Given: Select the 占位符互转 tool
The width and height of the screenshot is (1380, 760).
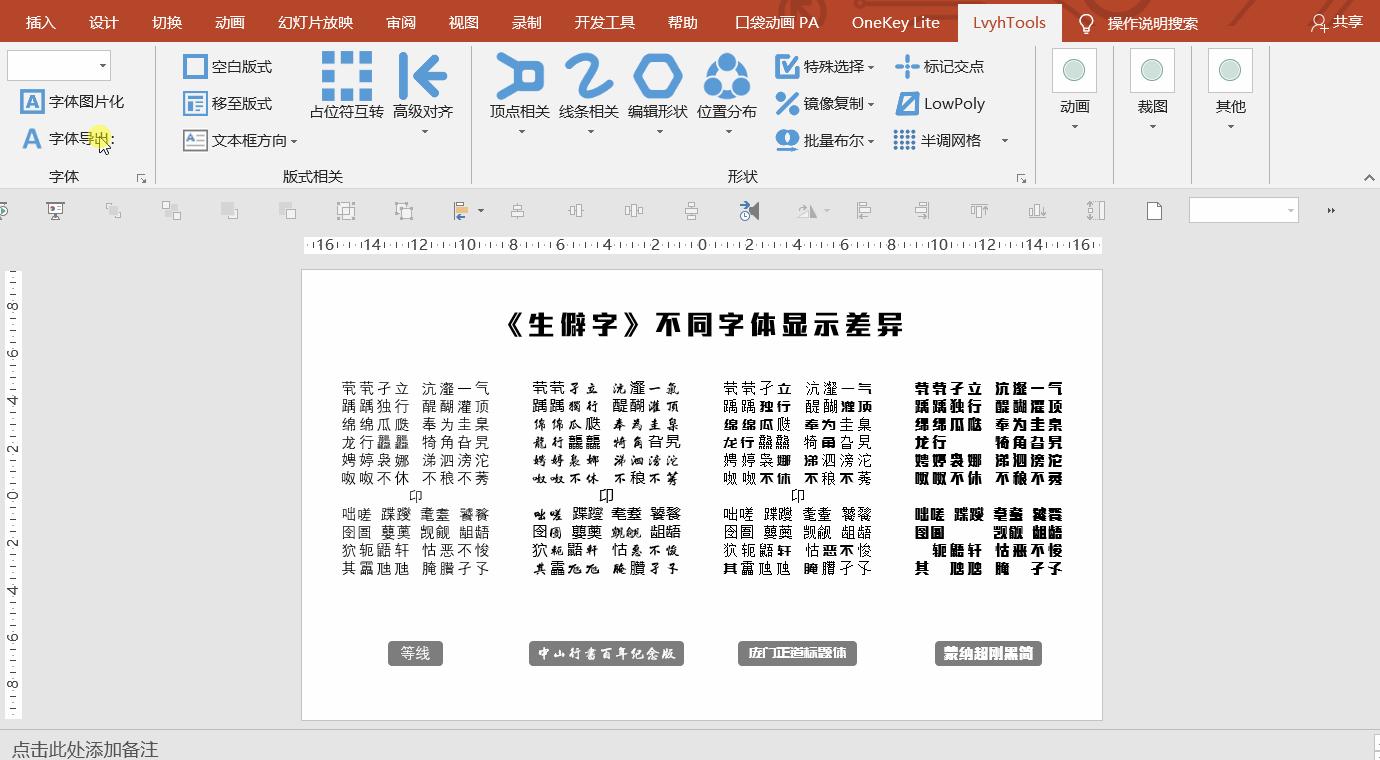Looking at the screenshot, I should click(x=346, y=85).
